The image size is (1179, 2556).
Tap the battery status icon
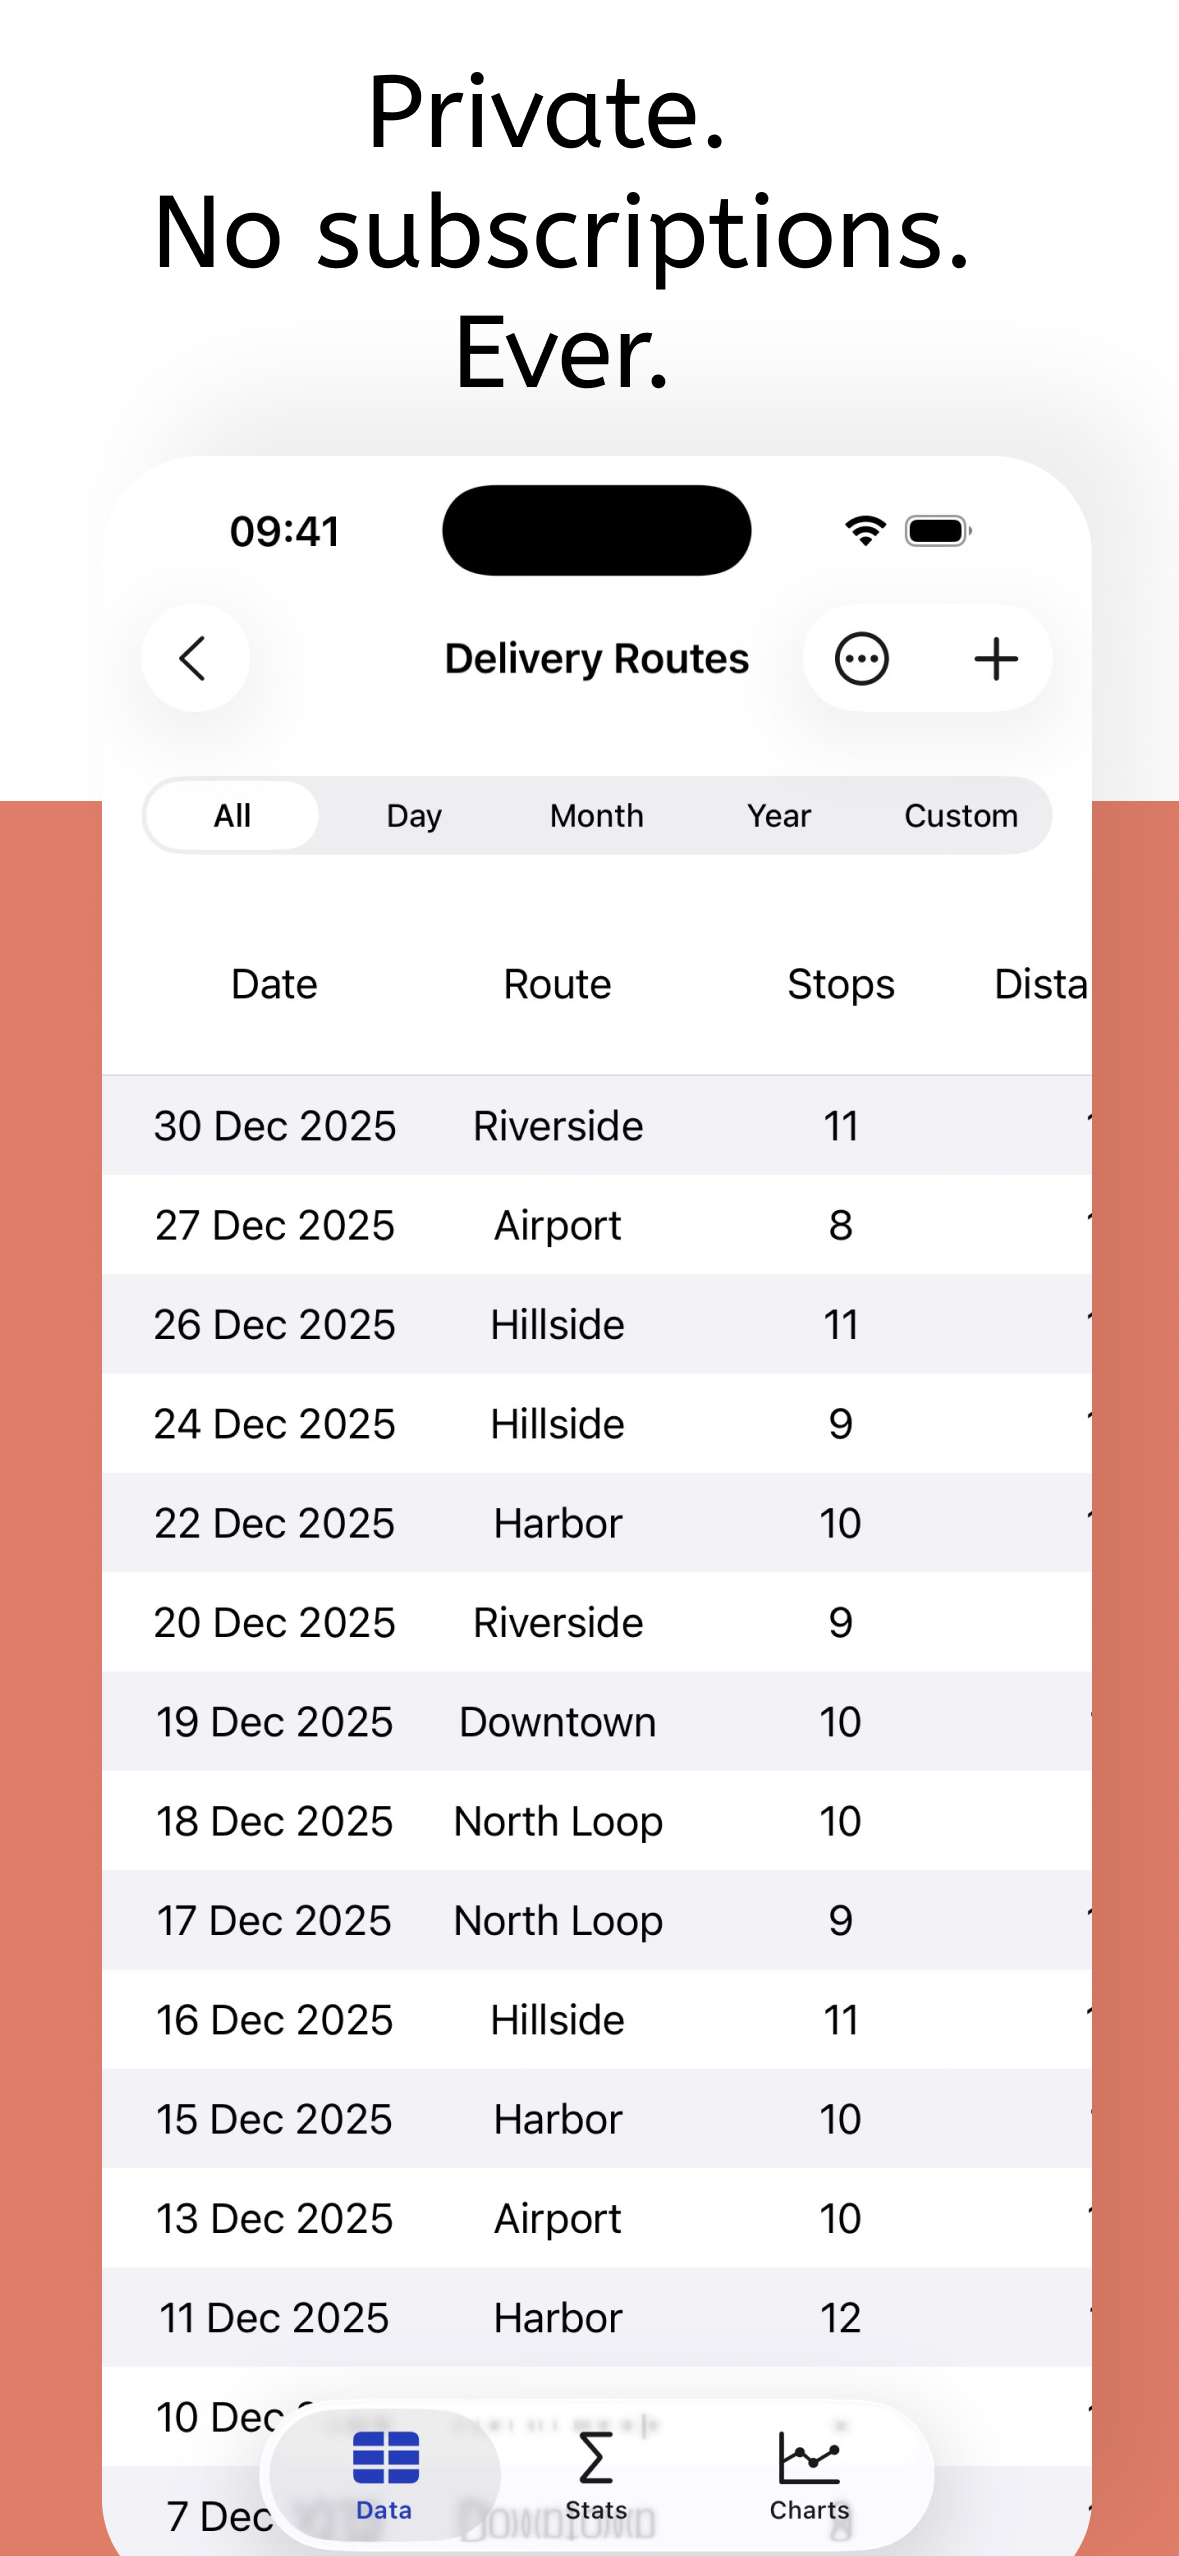pos(938,530)
